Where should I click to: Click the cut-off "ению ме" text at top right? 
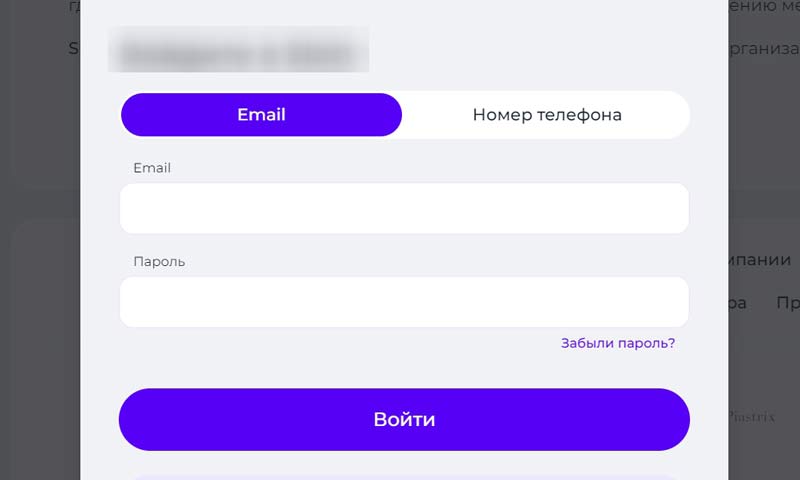pos(763,6)
